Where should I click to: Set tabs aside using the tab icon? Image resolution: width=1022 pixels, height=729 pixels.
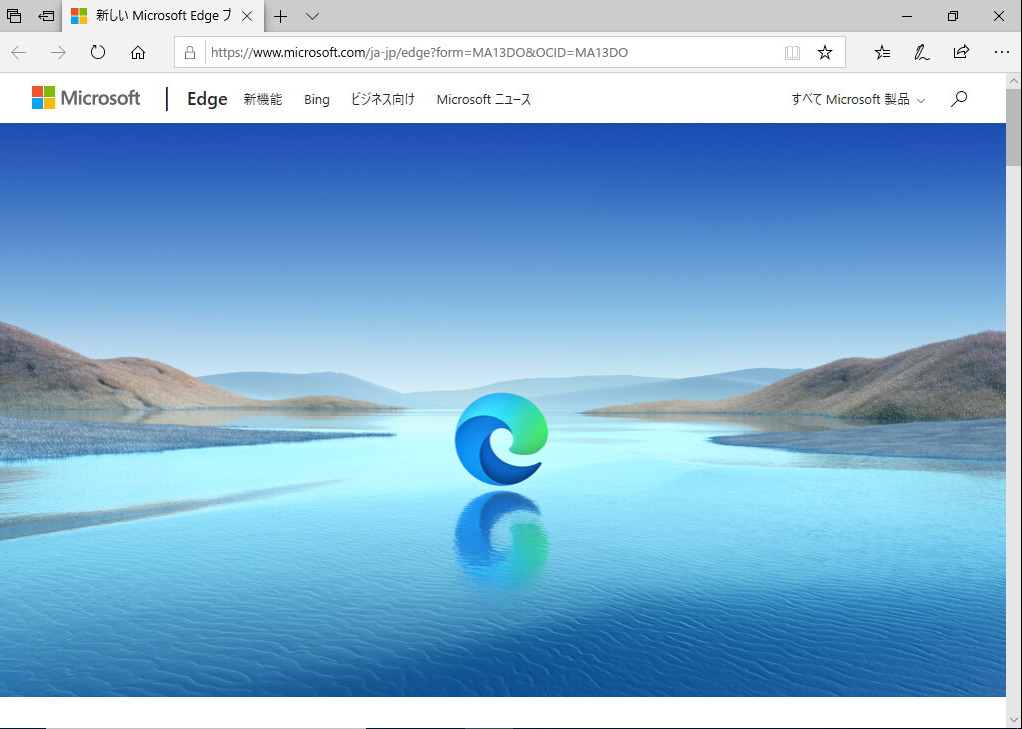46,16
